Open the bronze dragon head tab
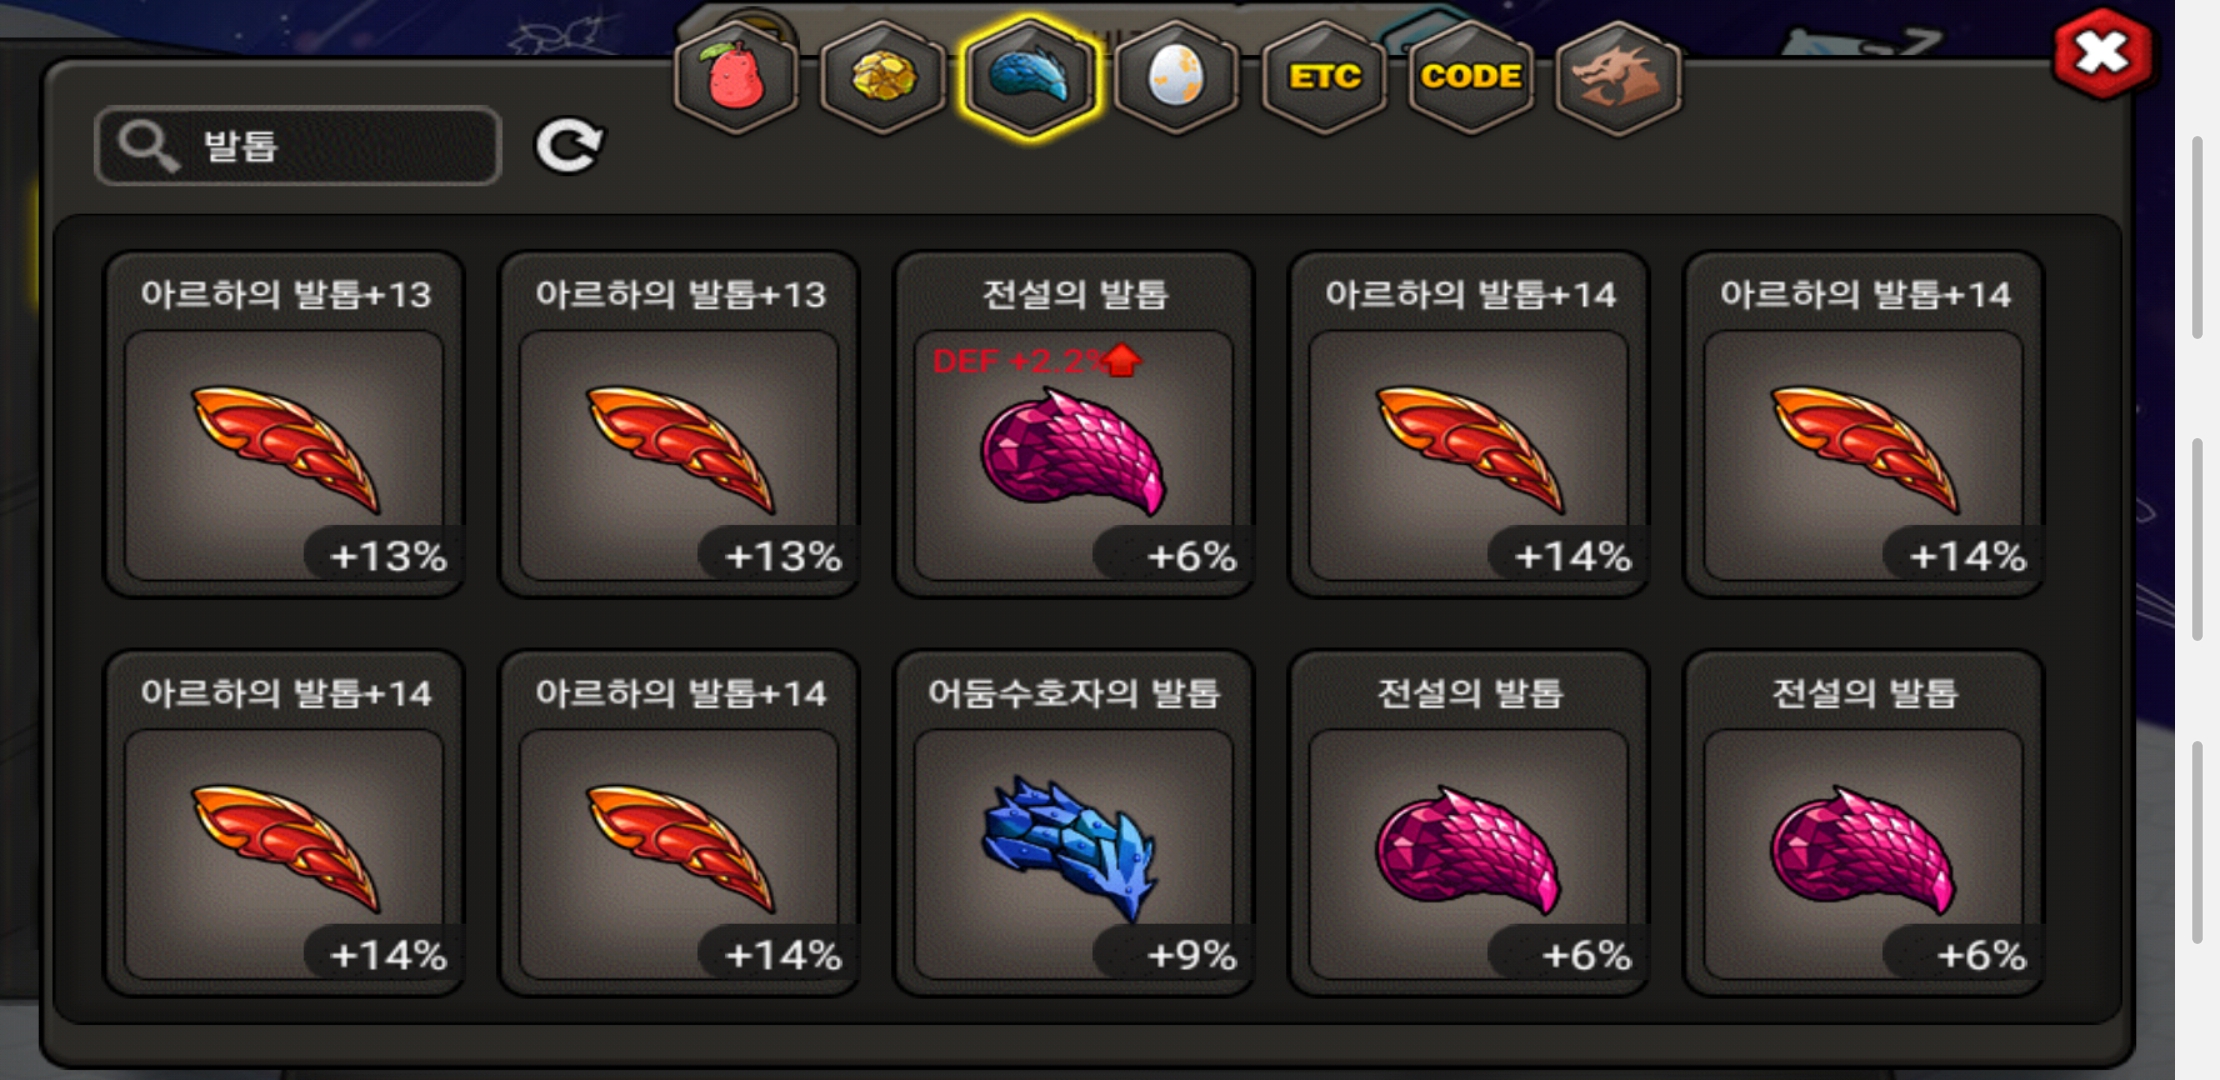The height and width of the screenshot is (1080, 2220). click(x=1618, y=78)
